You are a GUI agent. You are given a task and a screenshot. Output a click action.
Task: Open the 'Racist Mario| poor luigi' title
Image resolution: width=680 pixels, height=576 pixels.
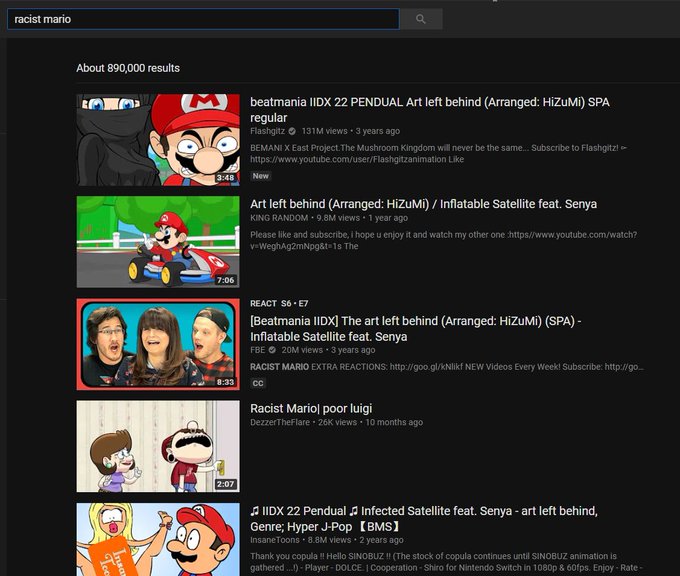point(311,409)
